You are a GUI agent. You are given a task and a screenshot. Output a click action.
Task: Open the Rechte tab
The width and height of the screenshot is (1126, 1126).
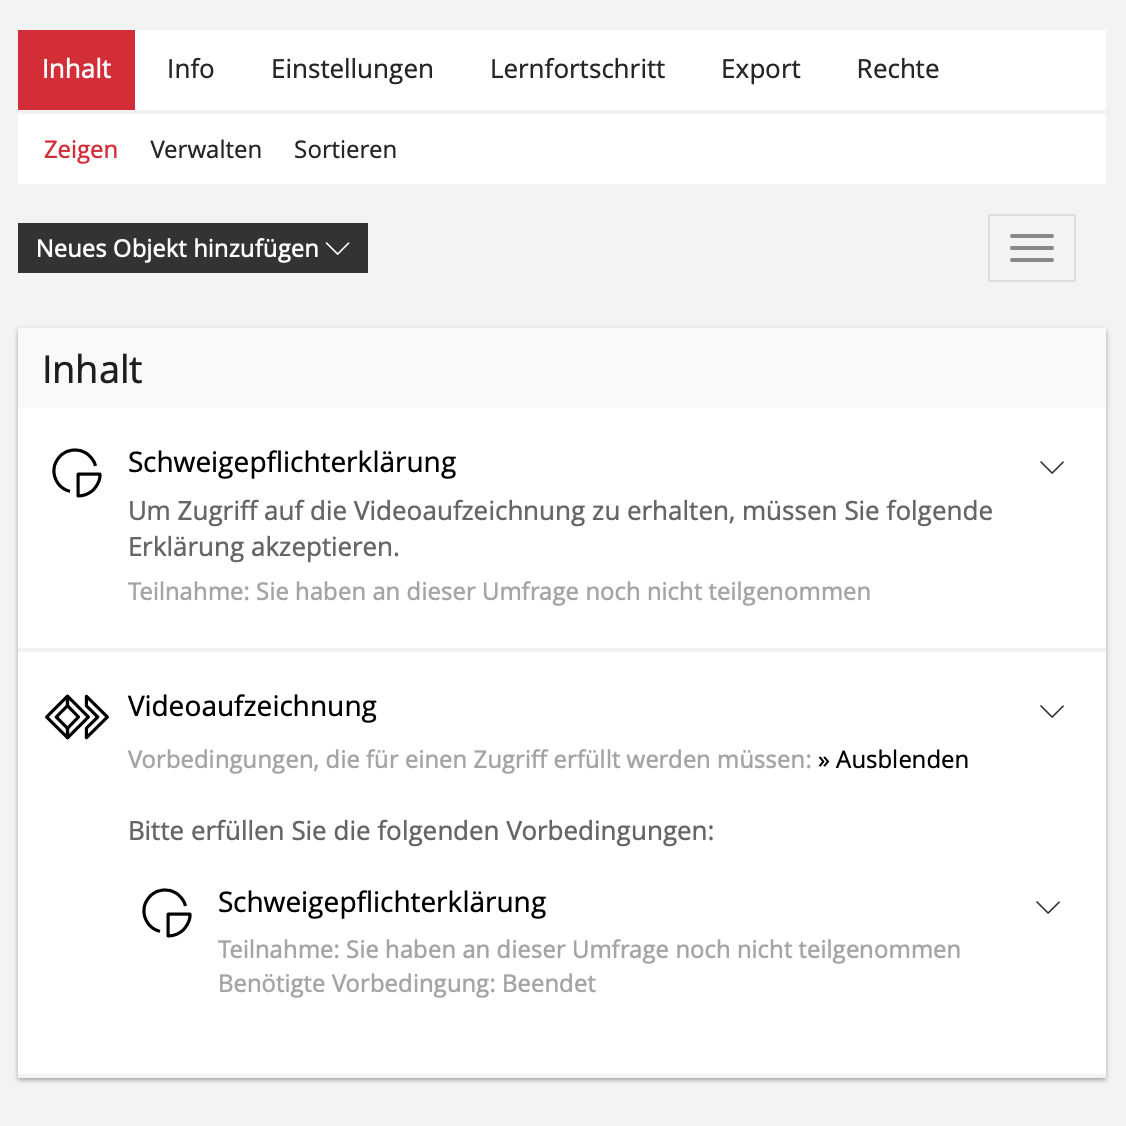pos(897,69)
